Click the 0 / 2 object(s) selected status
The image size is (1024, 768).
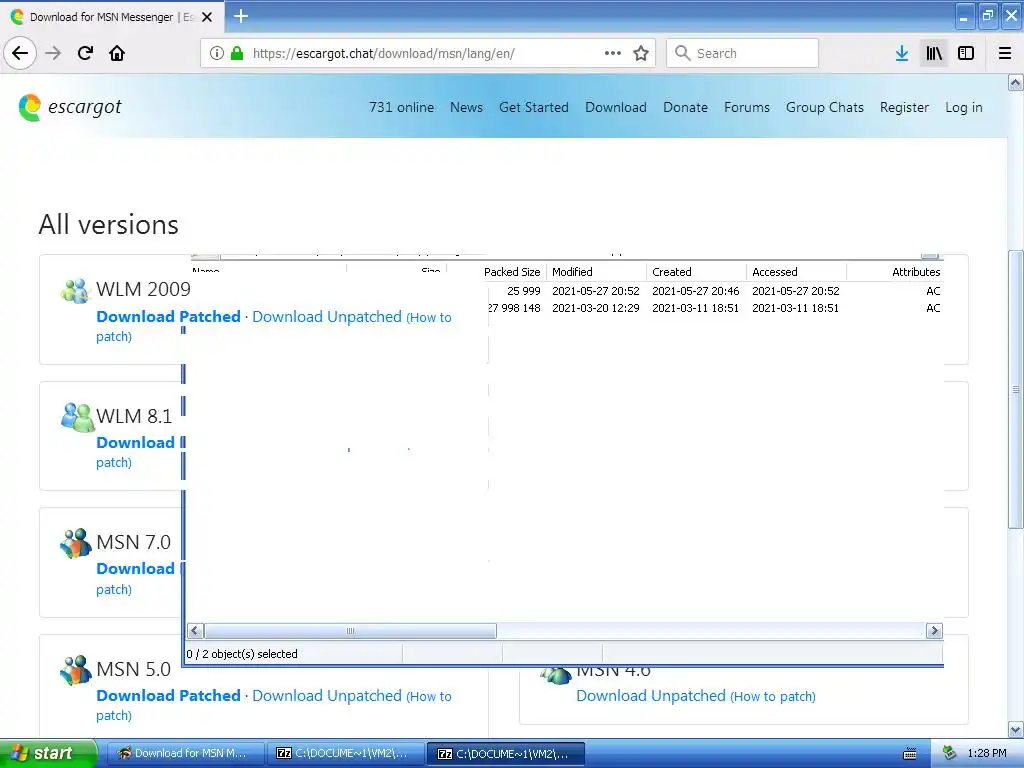[x=242, y=654]
